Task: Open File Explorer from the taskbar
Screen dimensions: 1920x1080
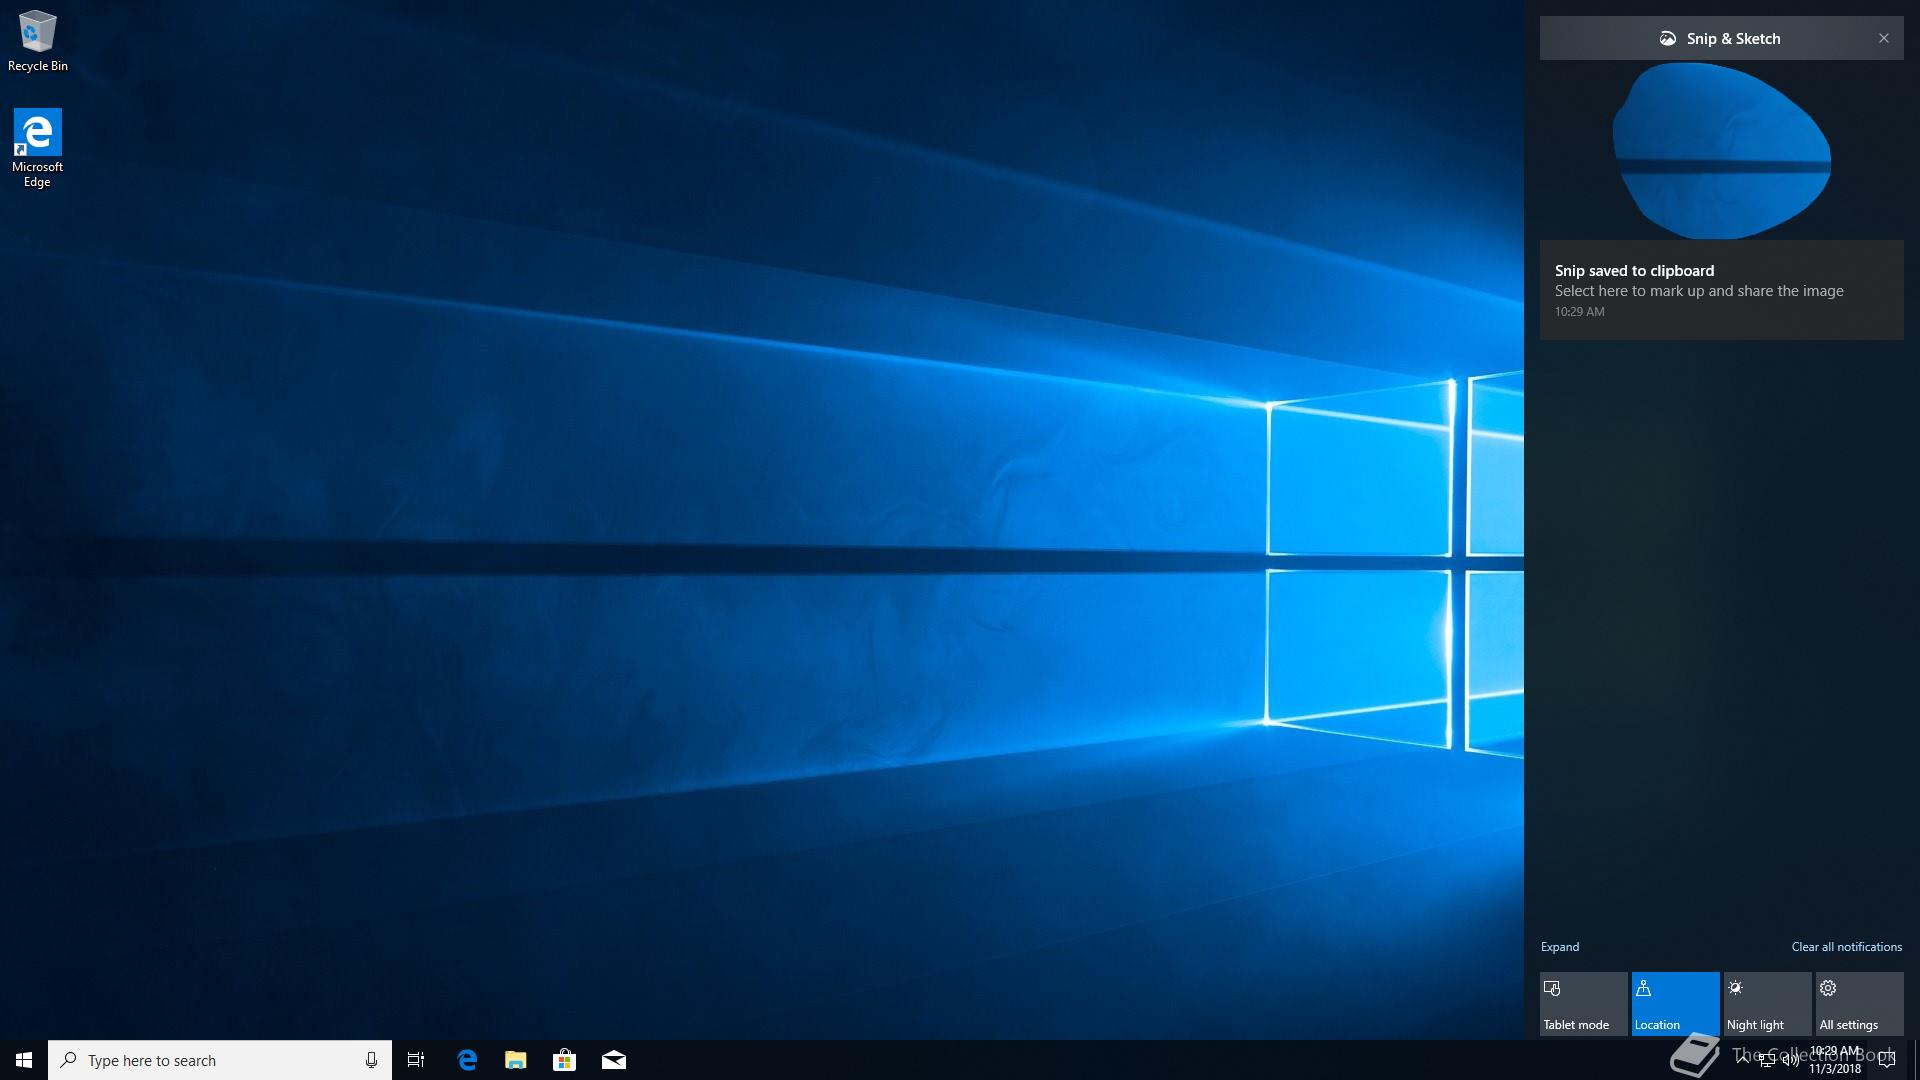Action: pyautogui.click(x=516, y=1060)
